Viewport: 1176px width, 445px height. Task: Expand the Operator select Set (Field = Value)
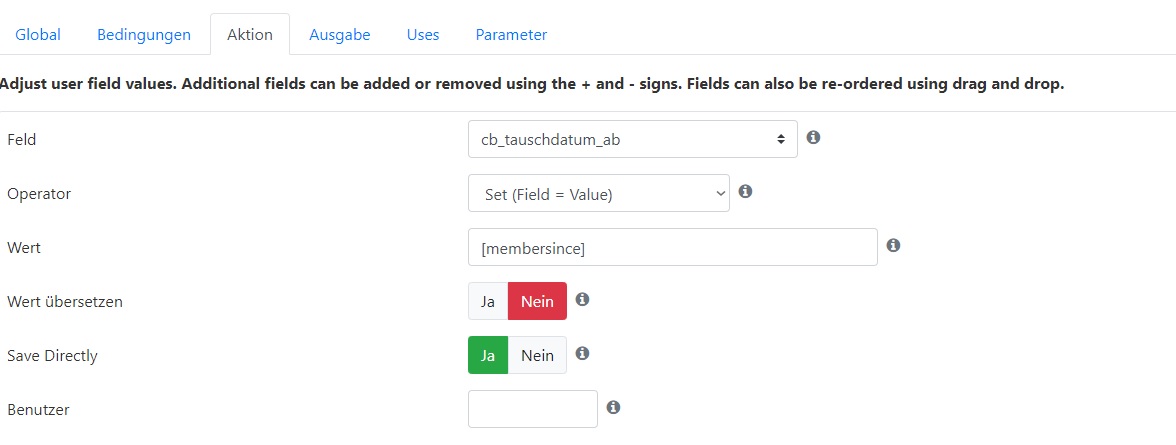(x=598, y=193)
